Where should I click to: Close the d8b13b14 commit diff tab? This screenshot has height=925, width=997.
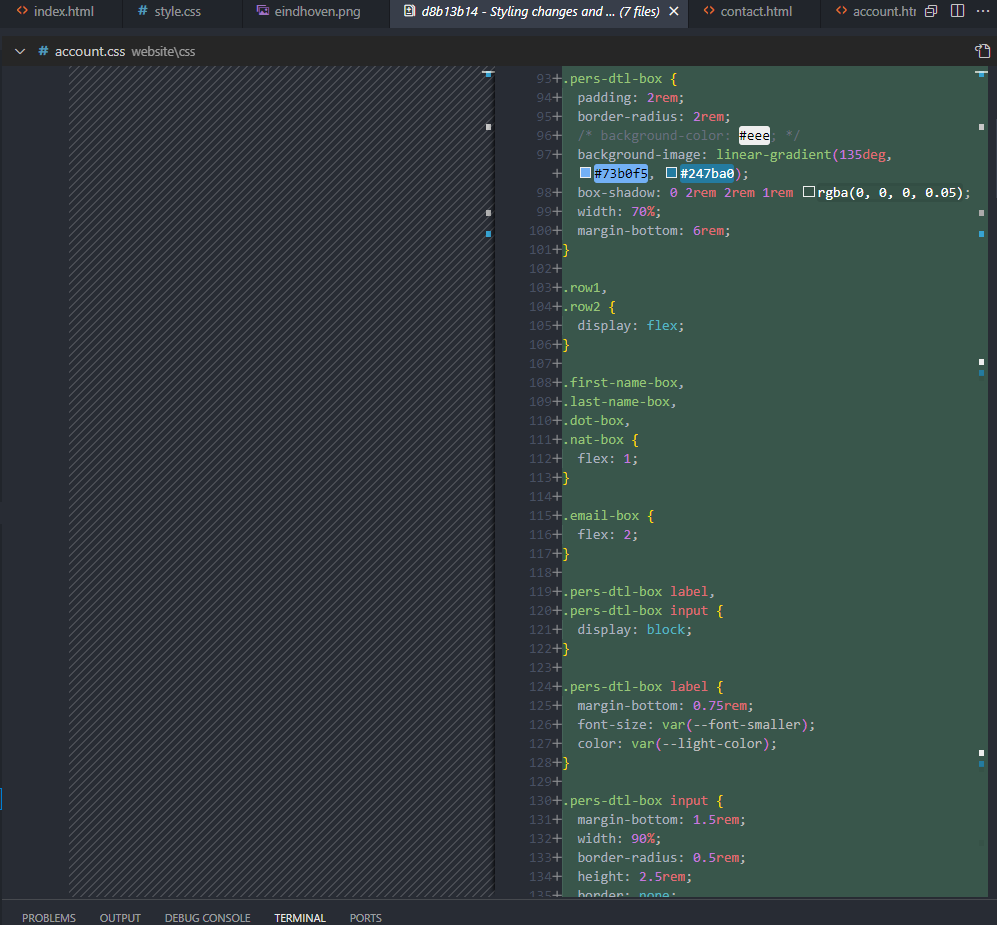tap(673, 12)
